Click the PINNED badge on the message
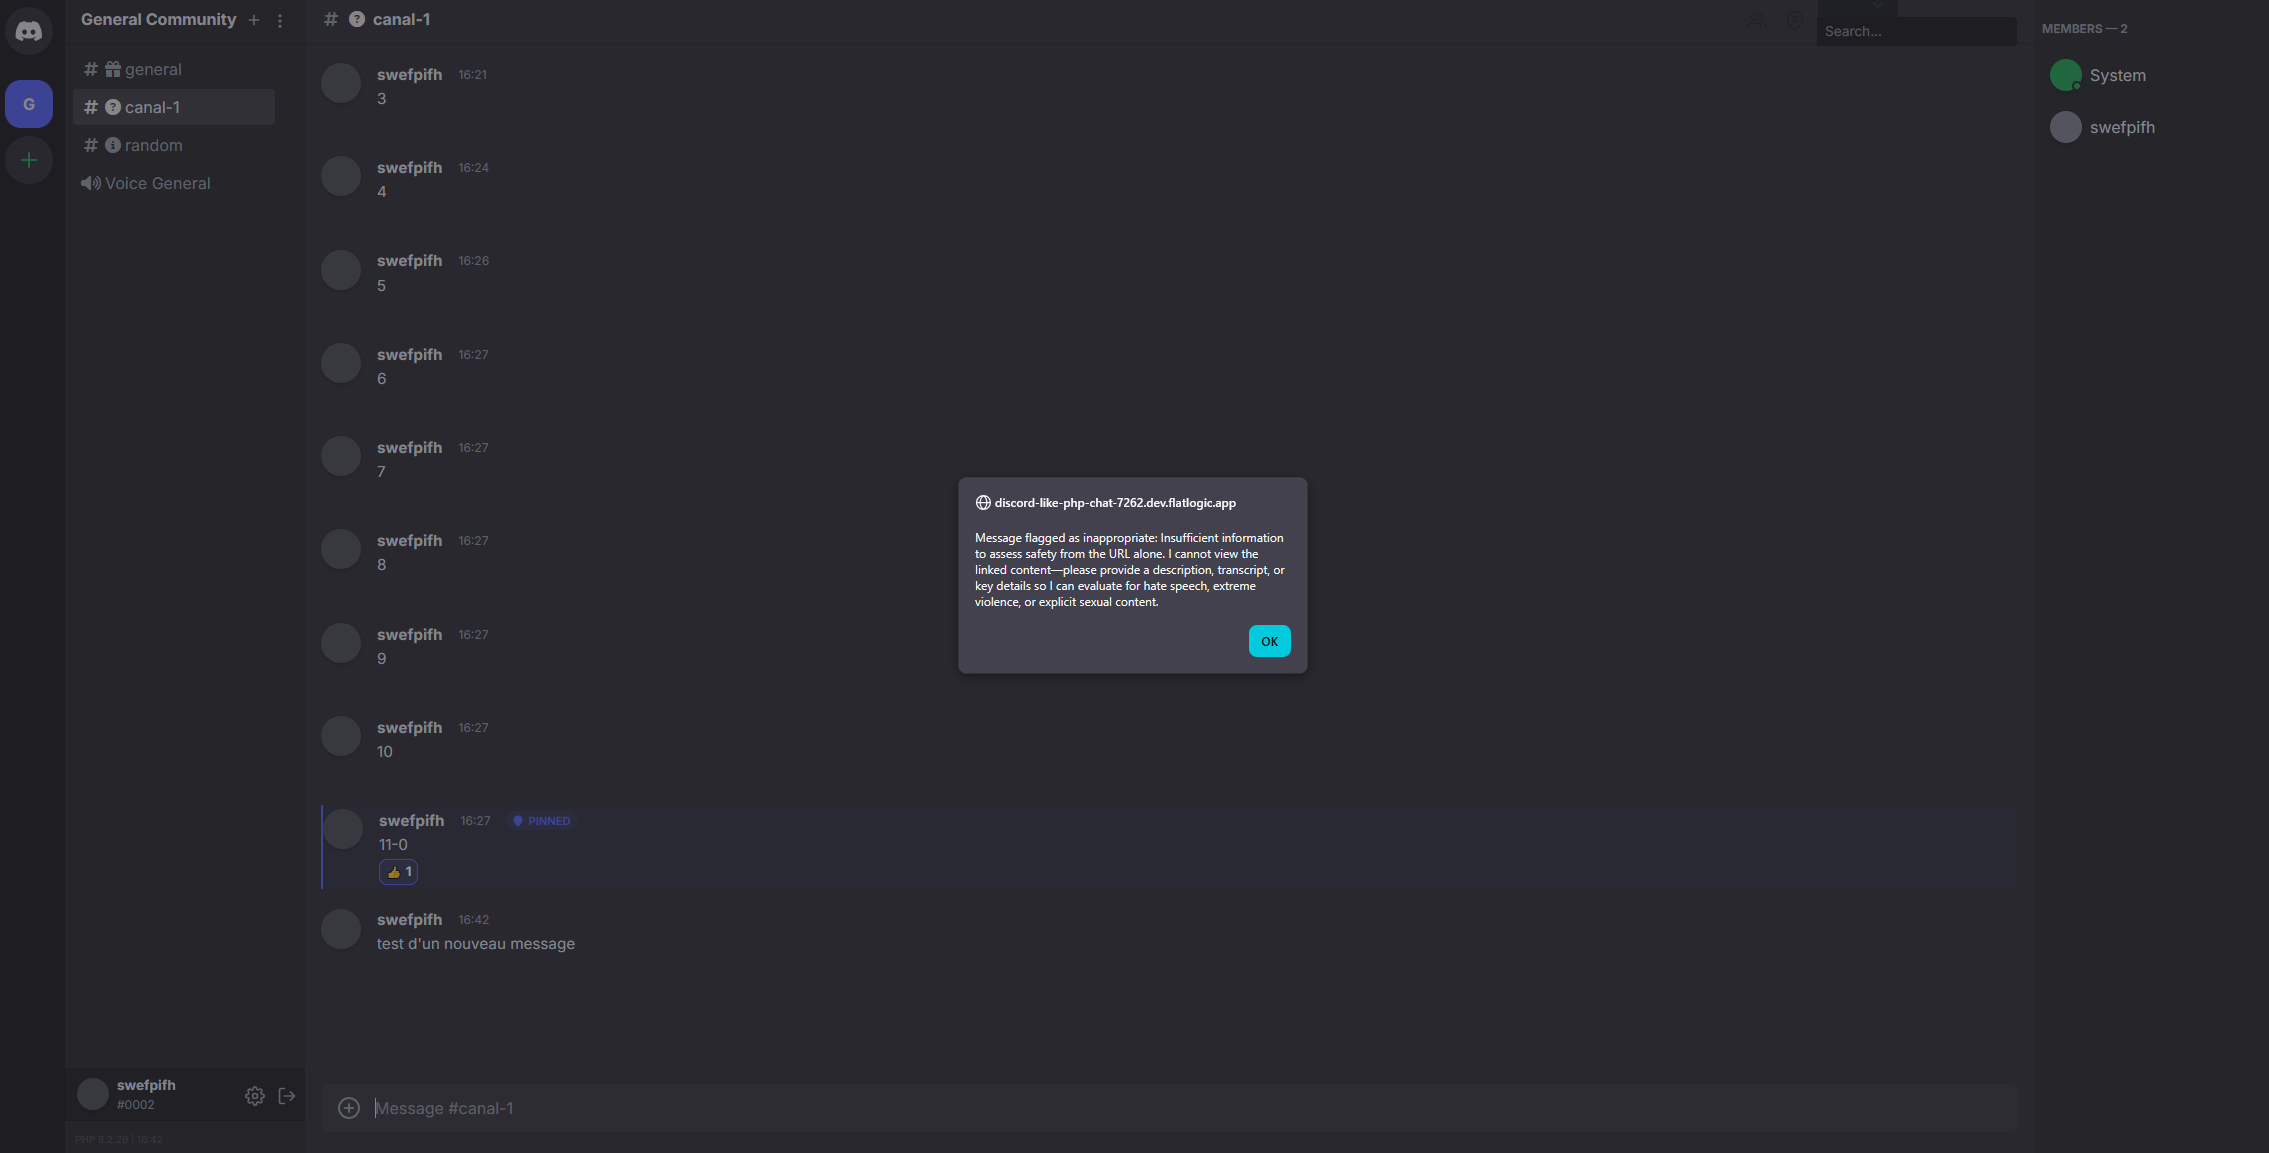2269x1153 pixels. [x=542, y=821]
